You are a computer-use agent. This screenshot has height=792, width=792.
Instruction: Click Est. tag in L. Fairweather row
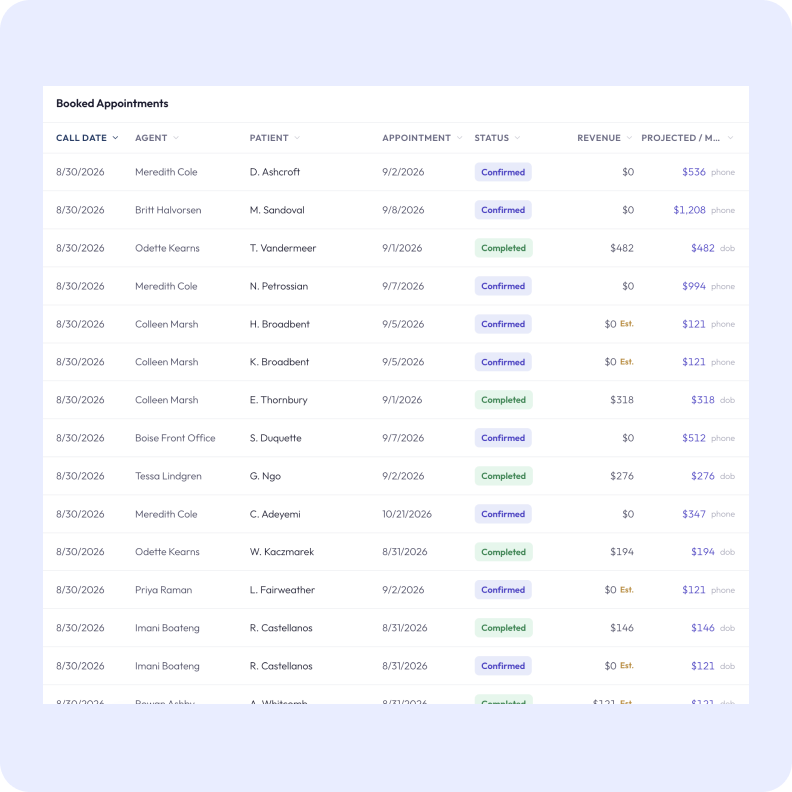click(x=627, y=589)
